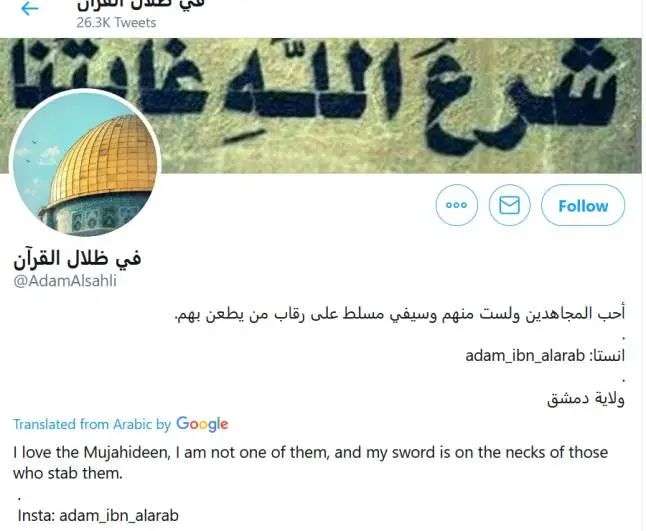Click adam_ibn_alarab in the Arabic انستا line
This screenshot has height=531, width=646.
pos(525,355)
